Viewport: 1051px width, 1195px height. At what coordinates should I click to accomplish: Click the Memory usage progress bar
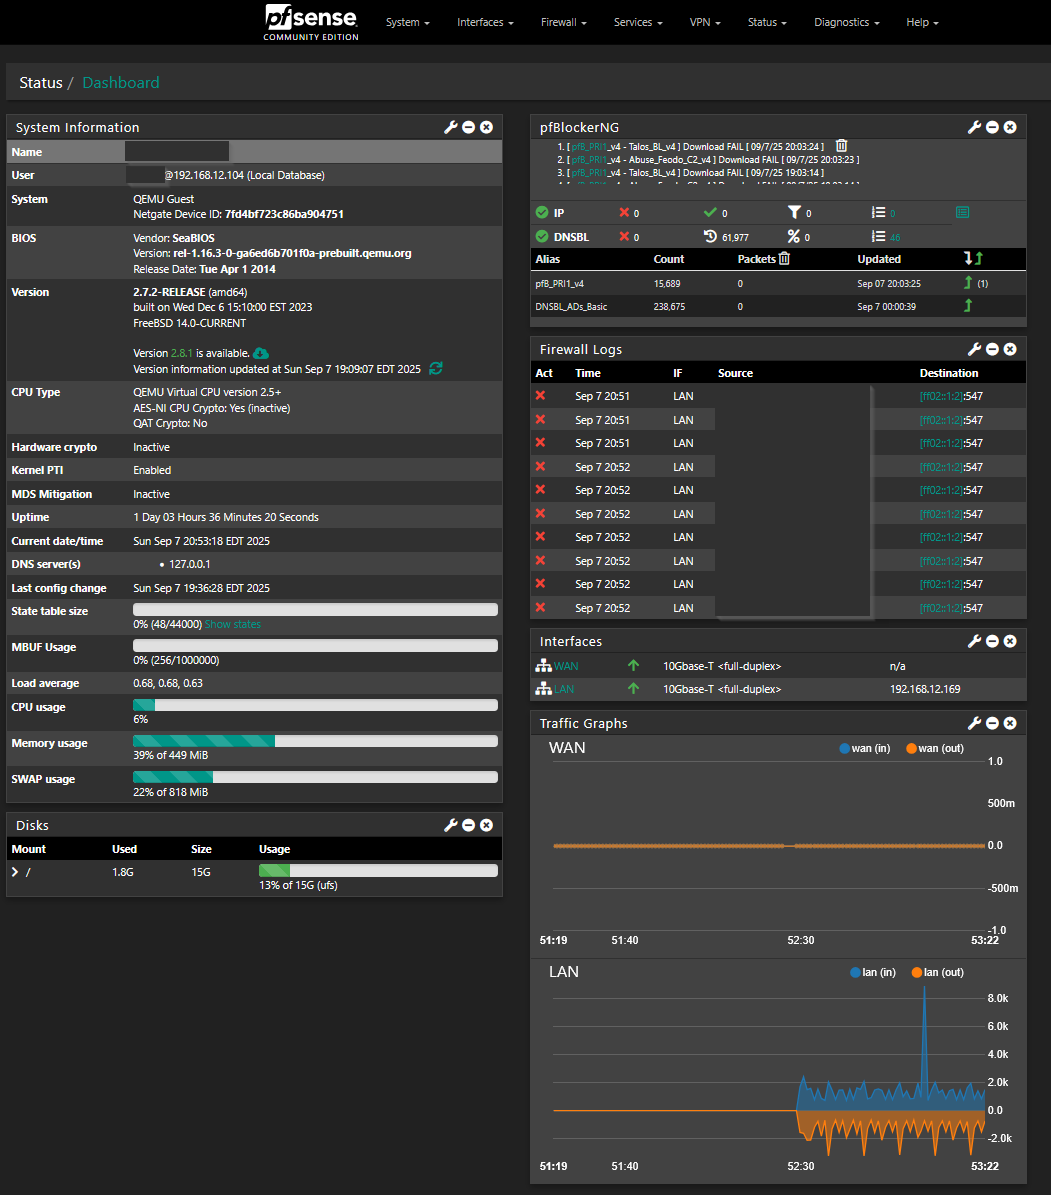click(315, 741)
